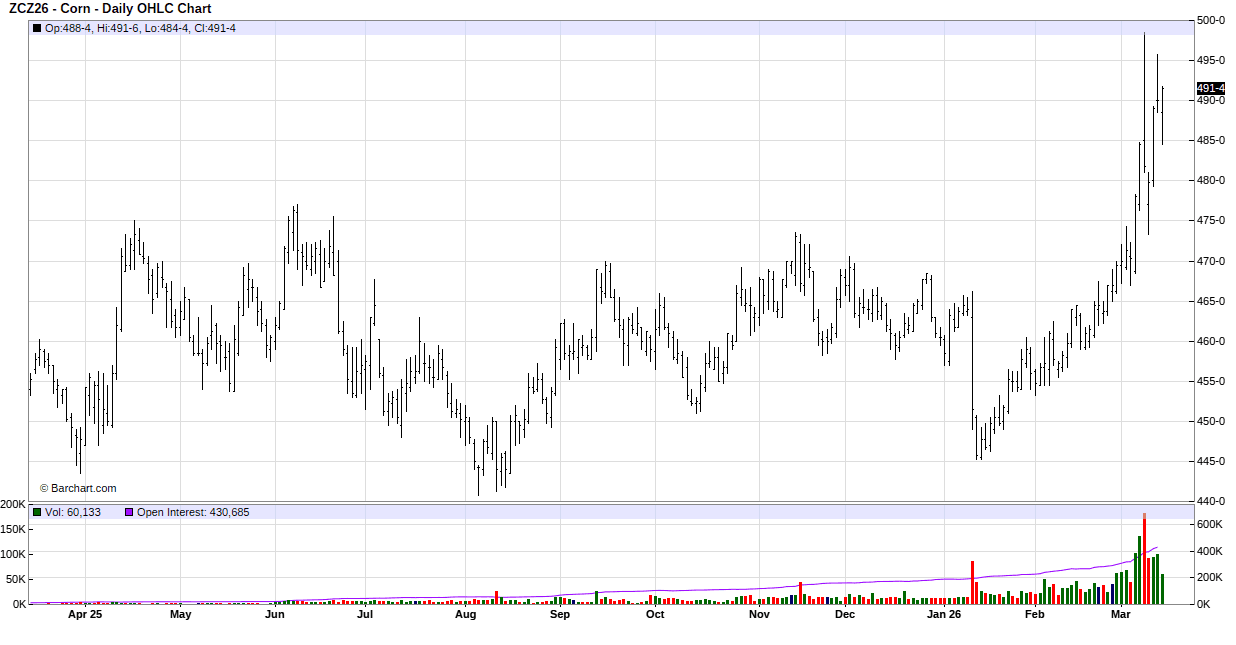The width and height of the screenshot is (1236, 645).
Task: Select the Mar label on date axis
Action: coord(1121,615)
